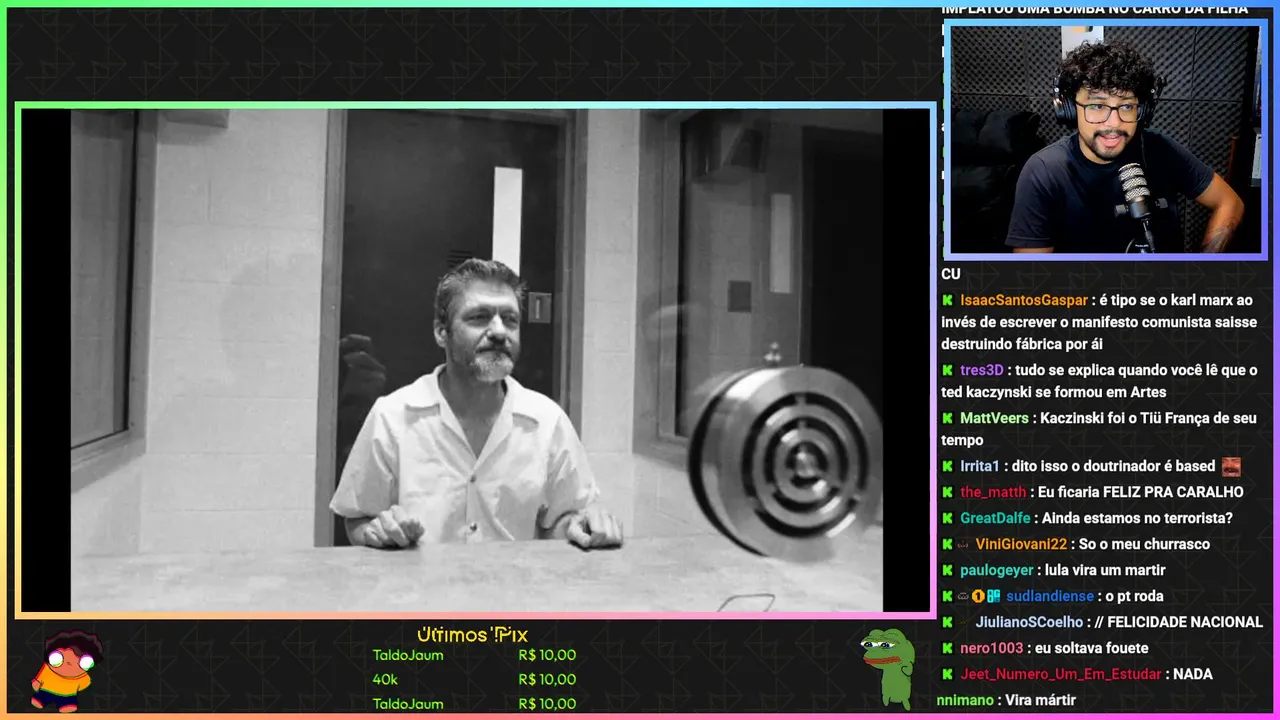Click message 'lula vira um martir'
This screenshot has height=720, width=1280.
(1105, 570)
